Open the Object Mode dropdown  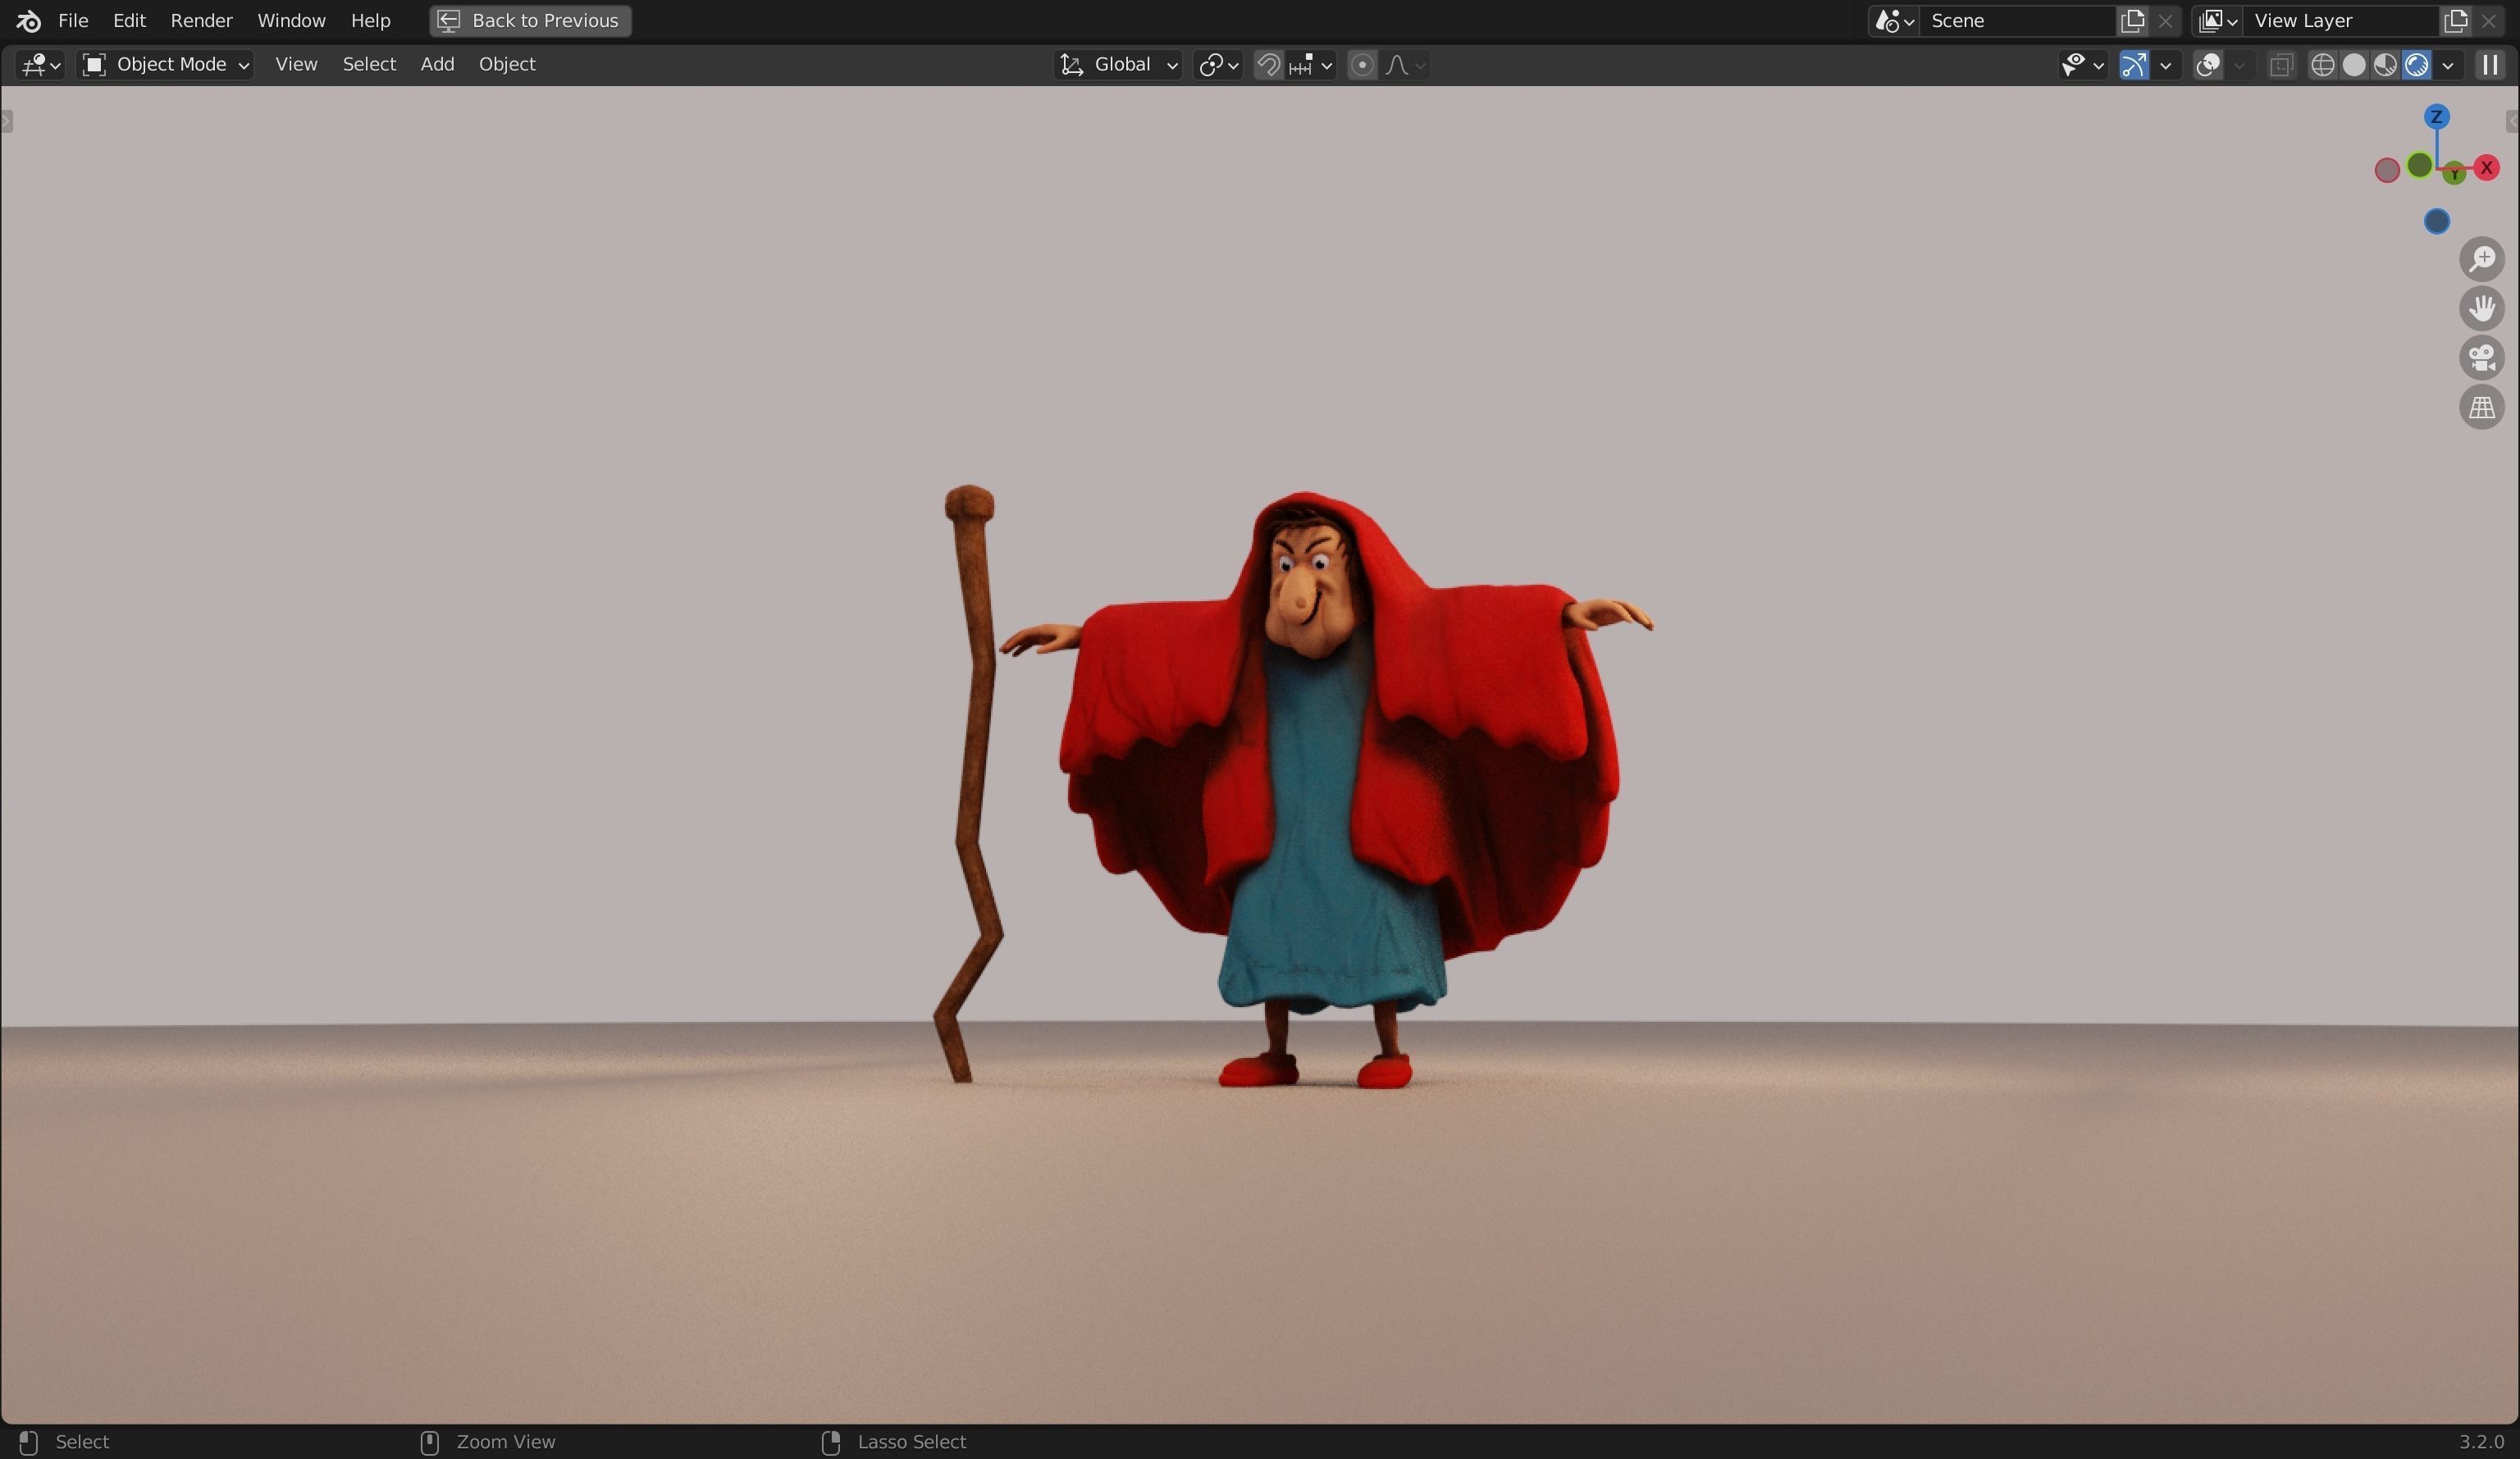(x=166, y=65)
